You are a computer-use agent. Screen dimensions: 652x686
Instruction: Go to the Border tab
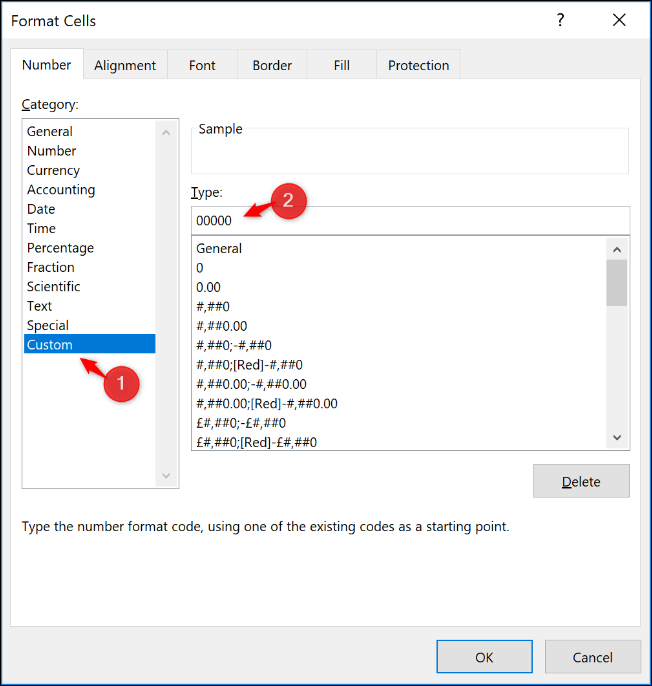pos(272,65)
